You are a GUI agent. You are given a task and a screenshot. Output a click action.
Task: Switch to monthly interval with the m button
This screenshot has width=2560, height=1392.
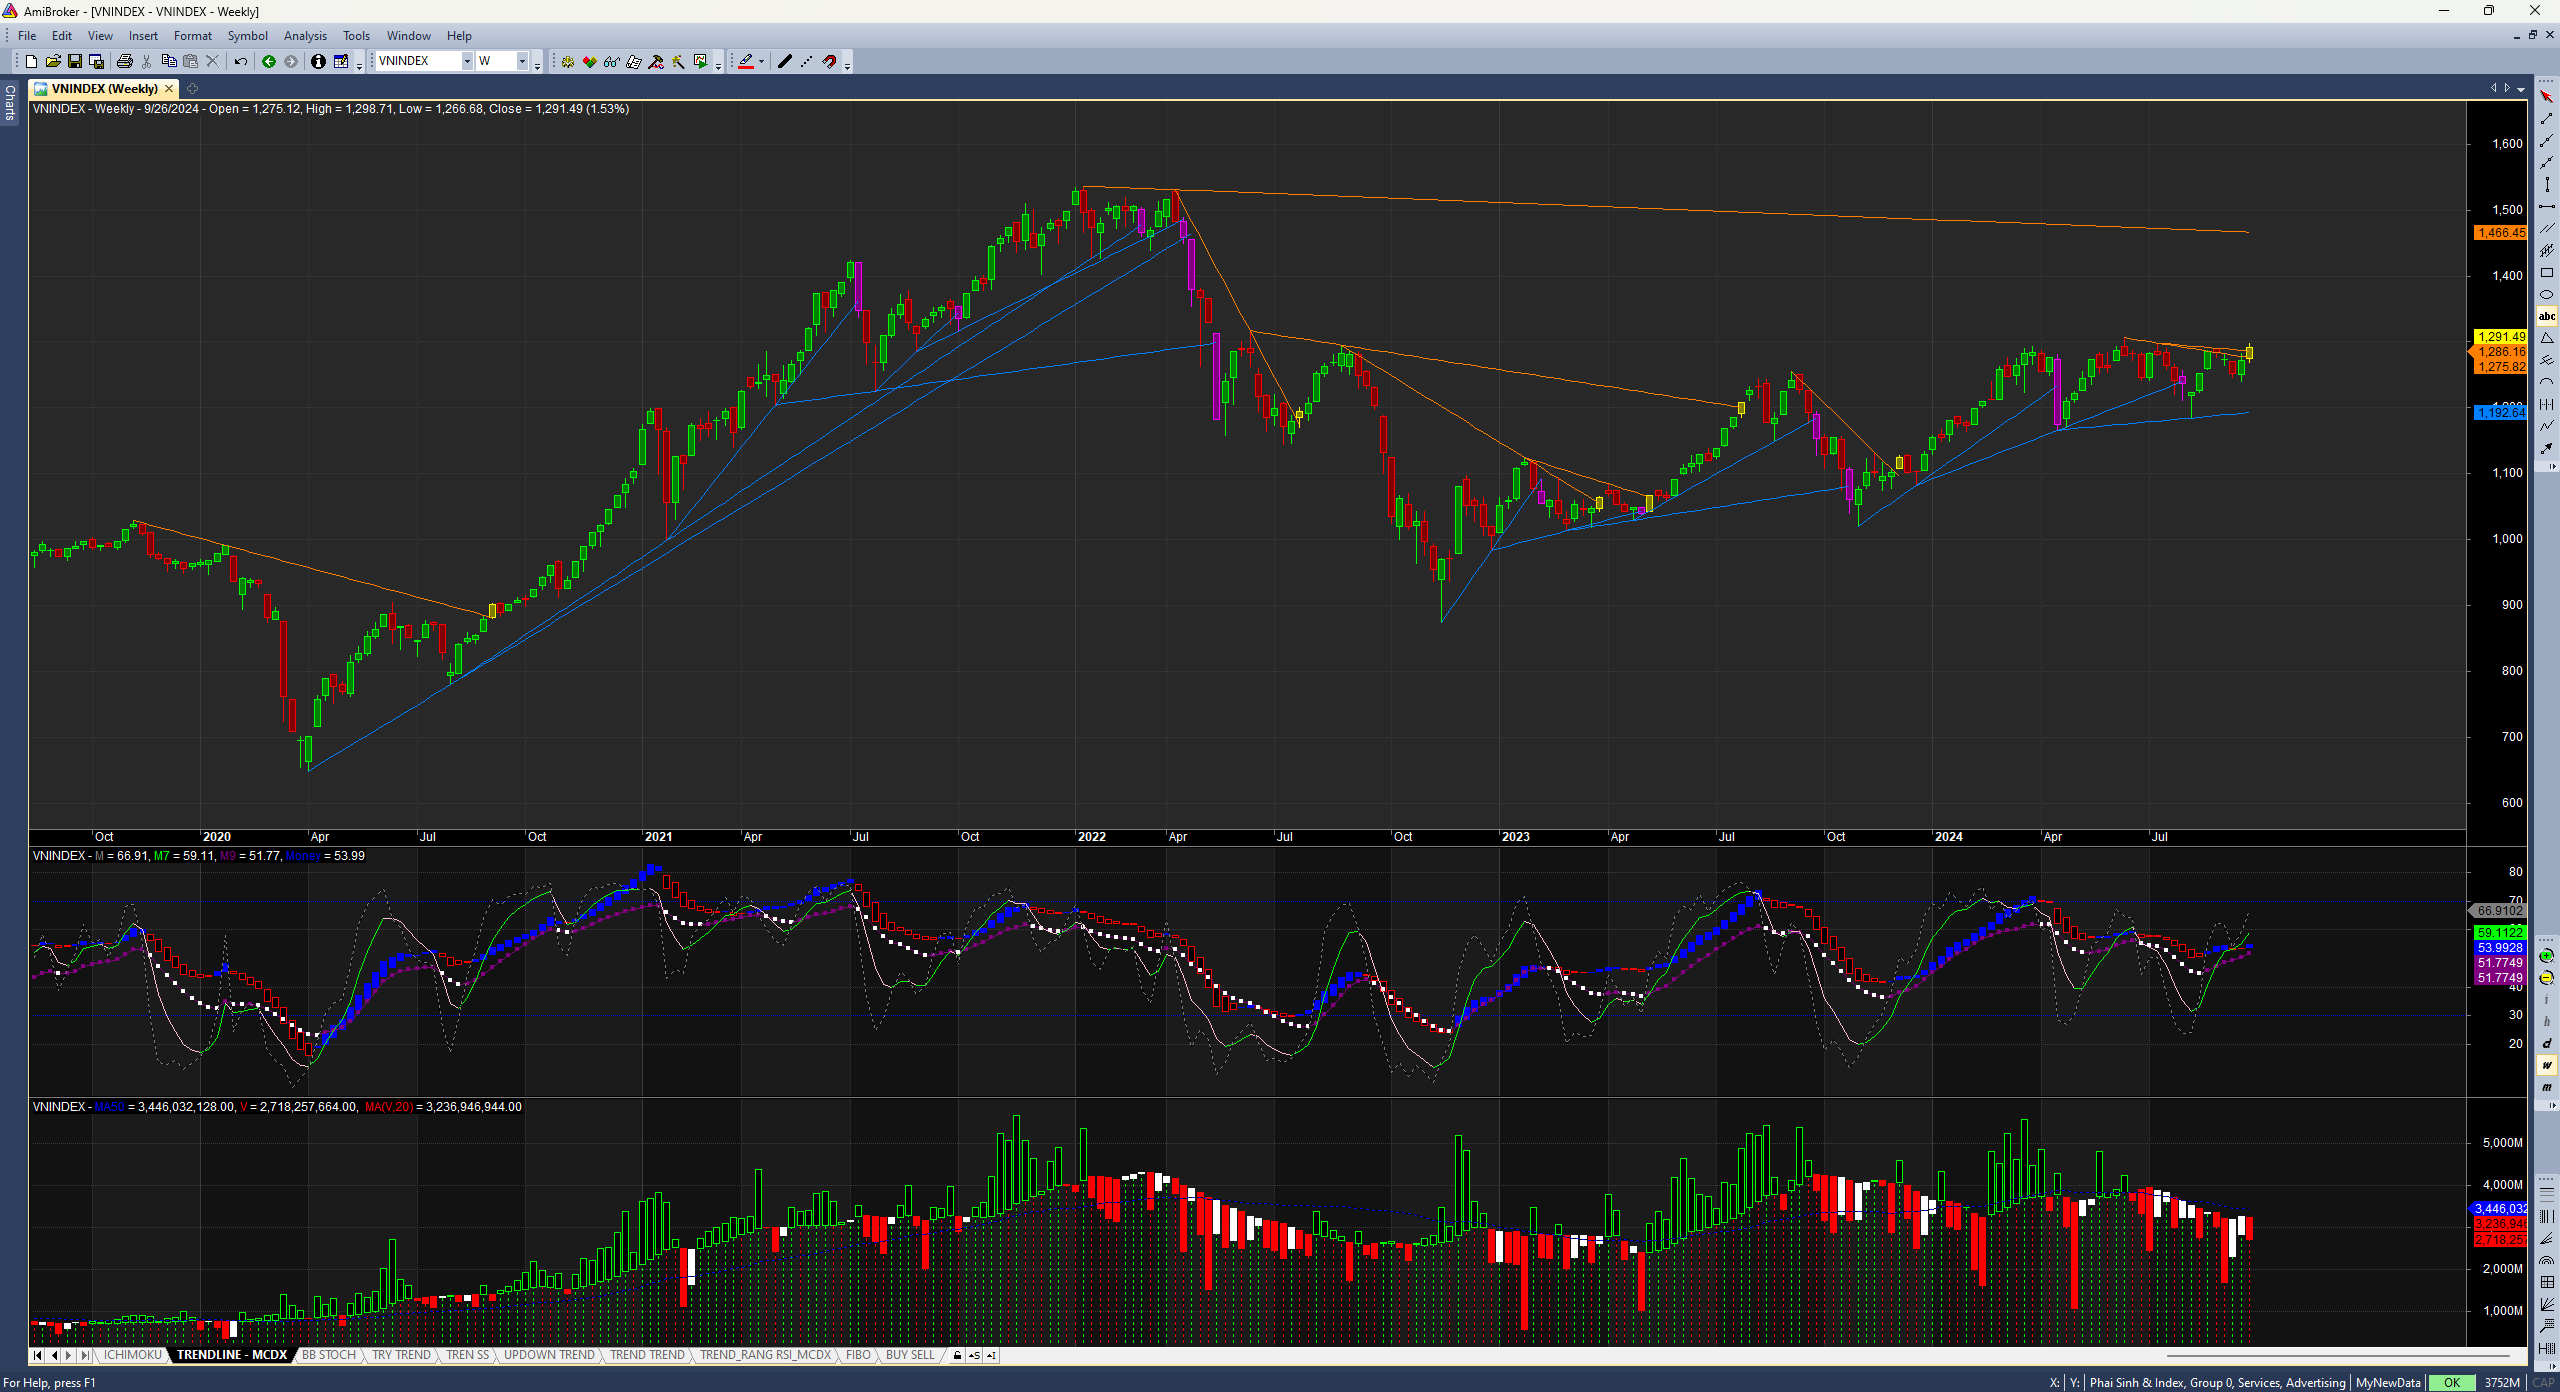[x=2547, y=1086]
